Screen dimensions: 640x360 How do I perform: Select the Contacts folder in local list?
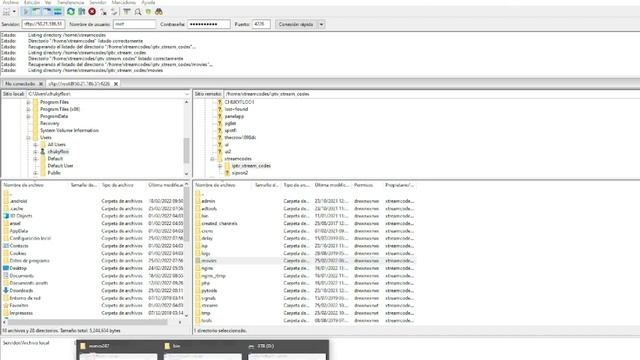point(19,246)
